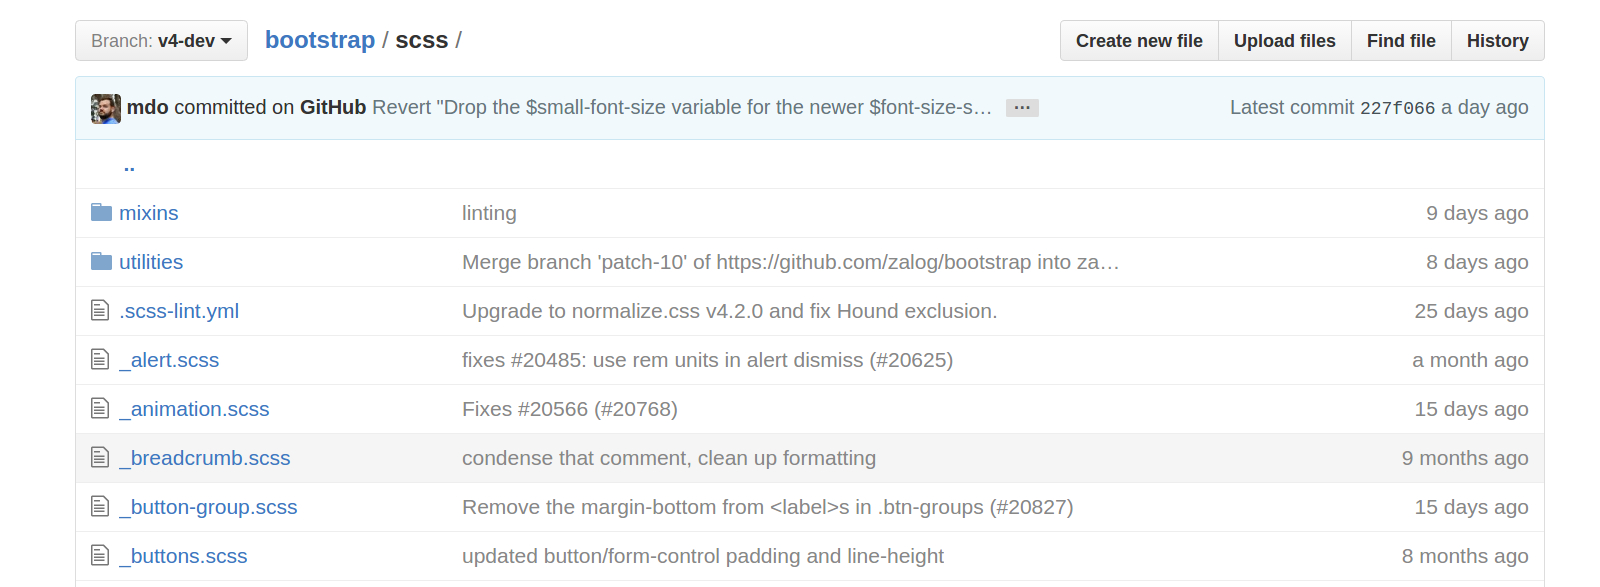Image resolution: width=1600 pixels, height=587 pixels.
Task: Click the .scss-lint.yml file icon
Action: coord(100,310)
